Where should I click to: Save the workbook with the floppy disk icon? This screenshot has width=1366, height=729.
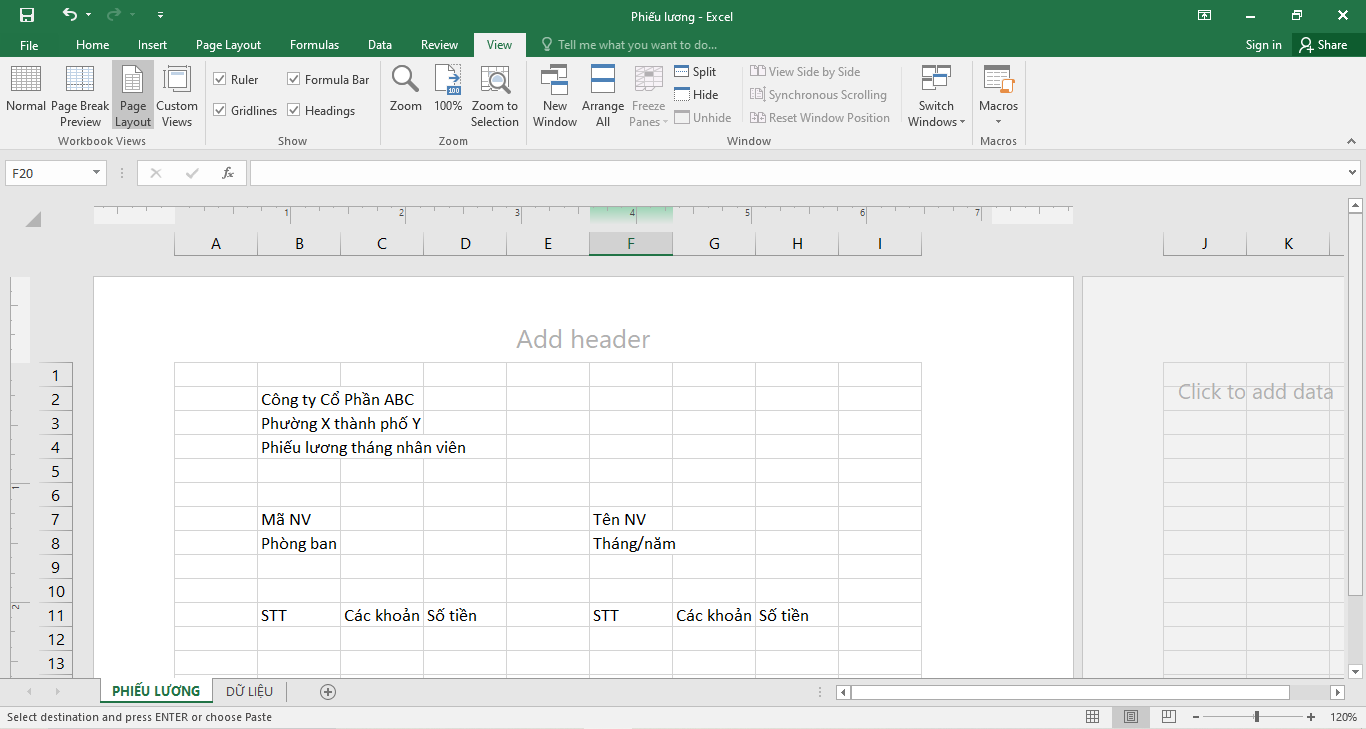tap(27, 15)
